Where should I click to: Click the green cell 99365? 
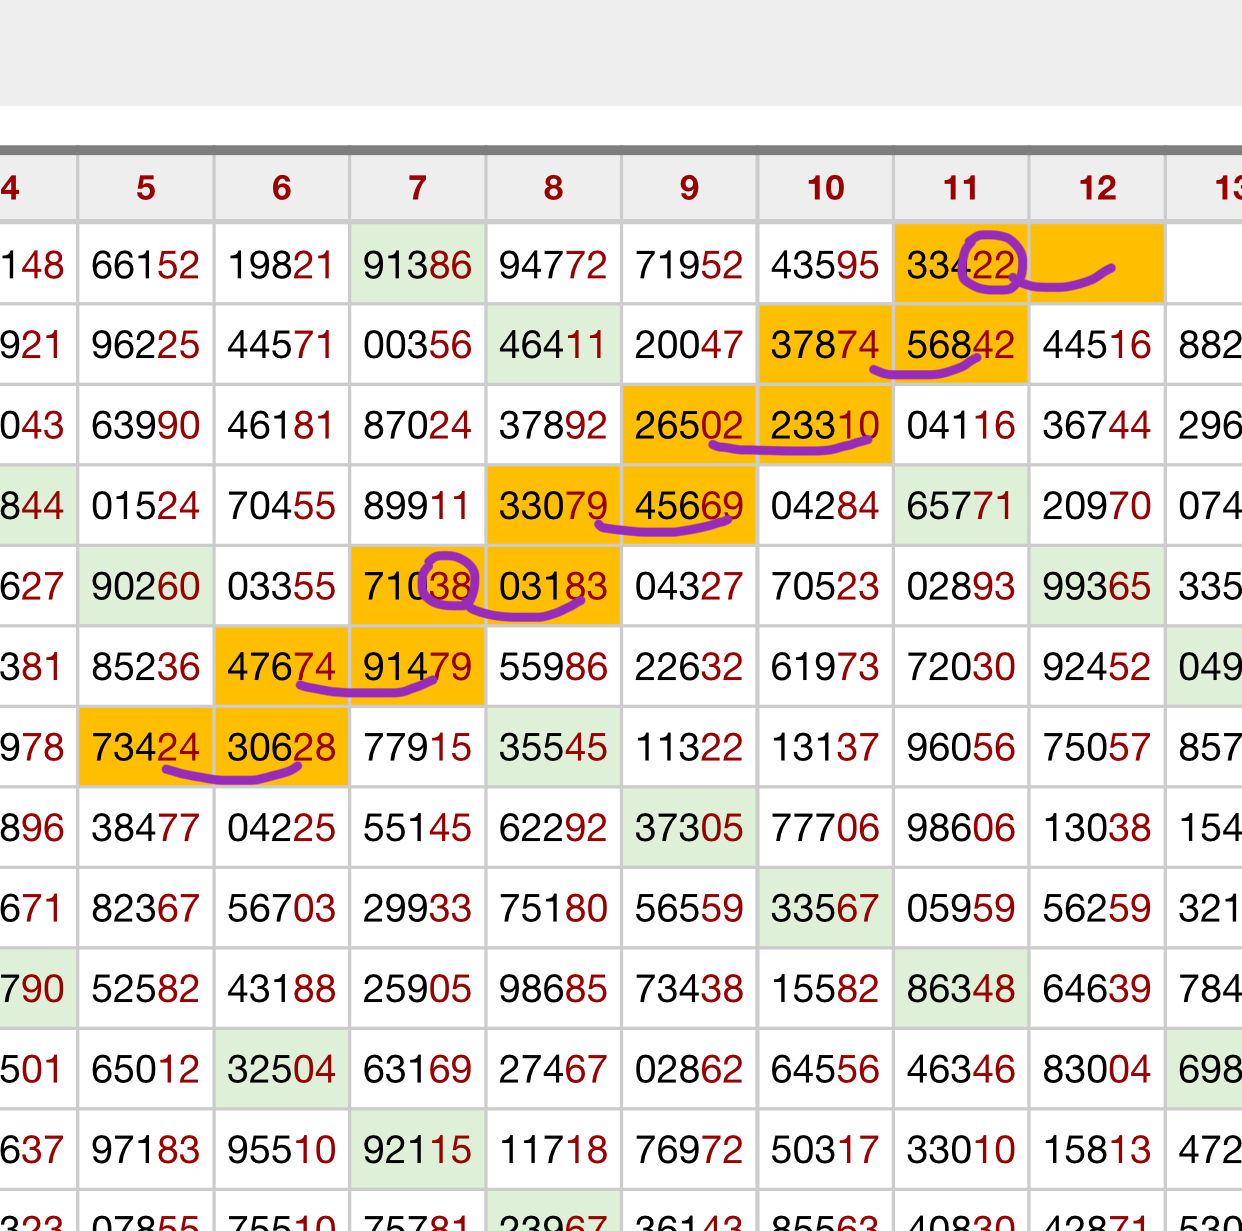(1097, 586)
